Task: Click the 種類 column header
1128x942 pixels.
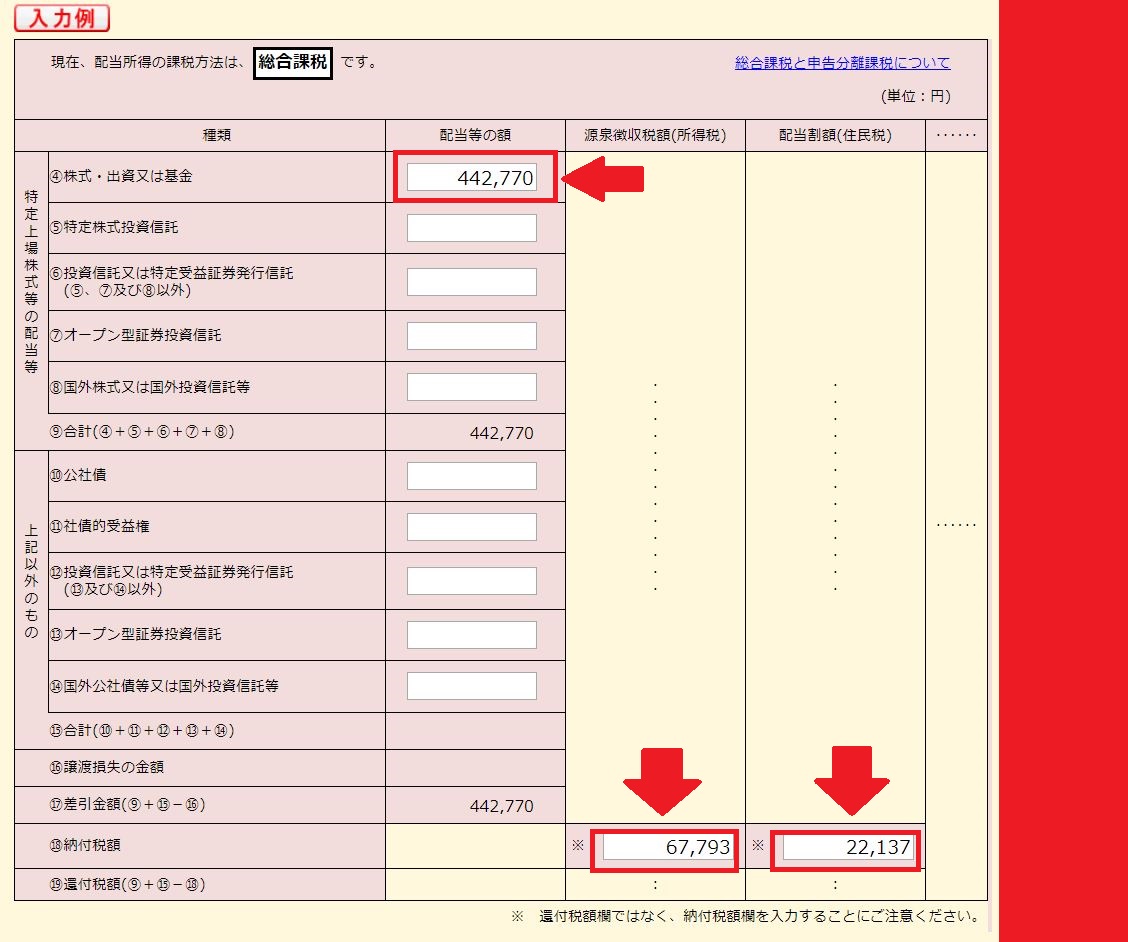Action: [x=217, y=135]
